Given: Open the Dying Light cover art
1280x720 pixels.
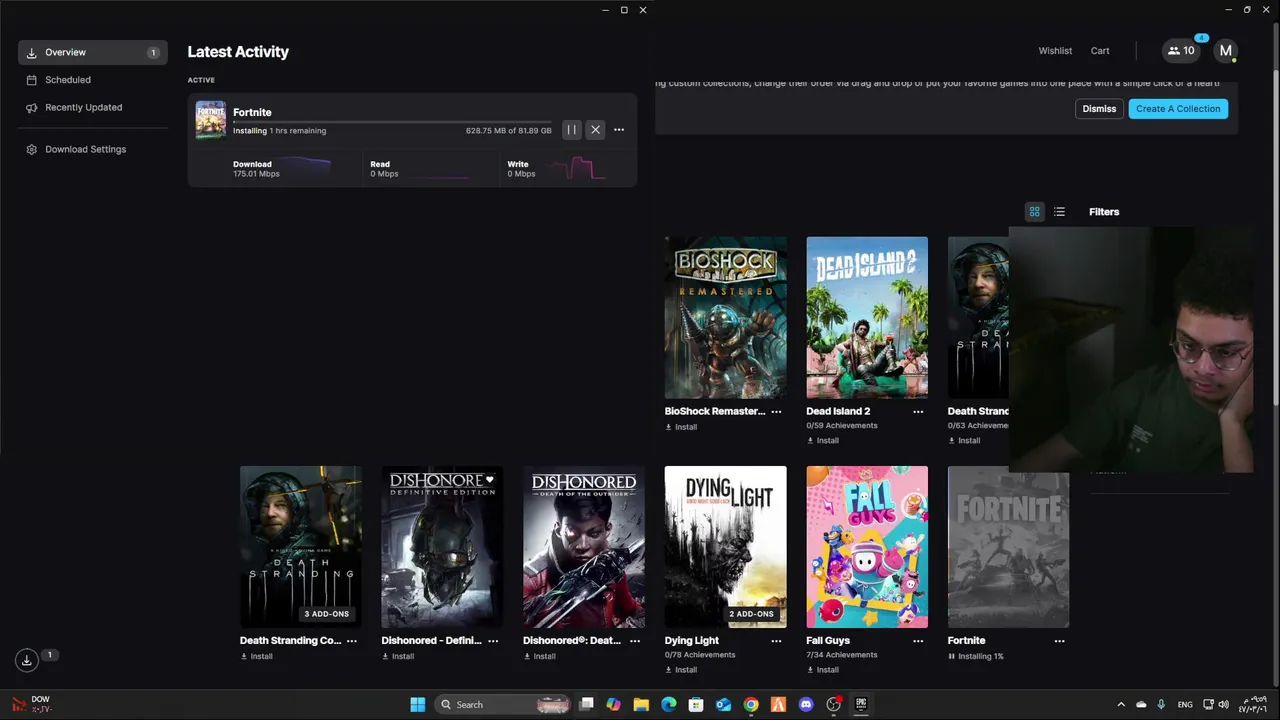Looking at the screenshot, I should pyautogui.click(x=726, y=547).
